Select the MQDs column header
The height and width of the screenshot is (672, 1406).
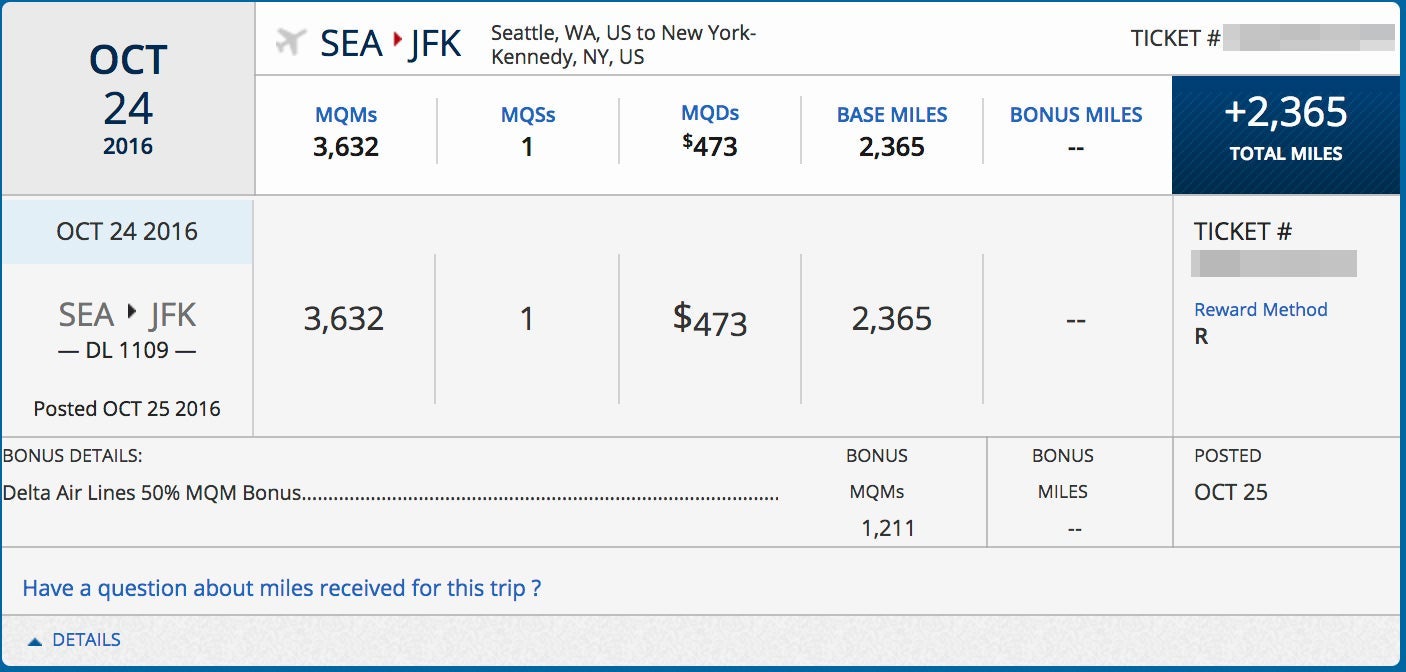pos(710,114)
